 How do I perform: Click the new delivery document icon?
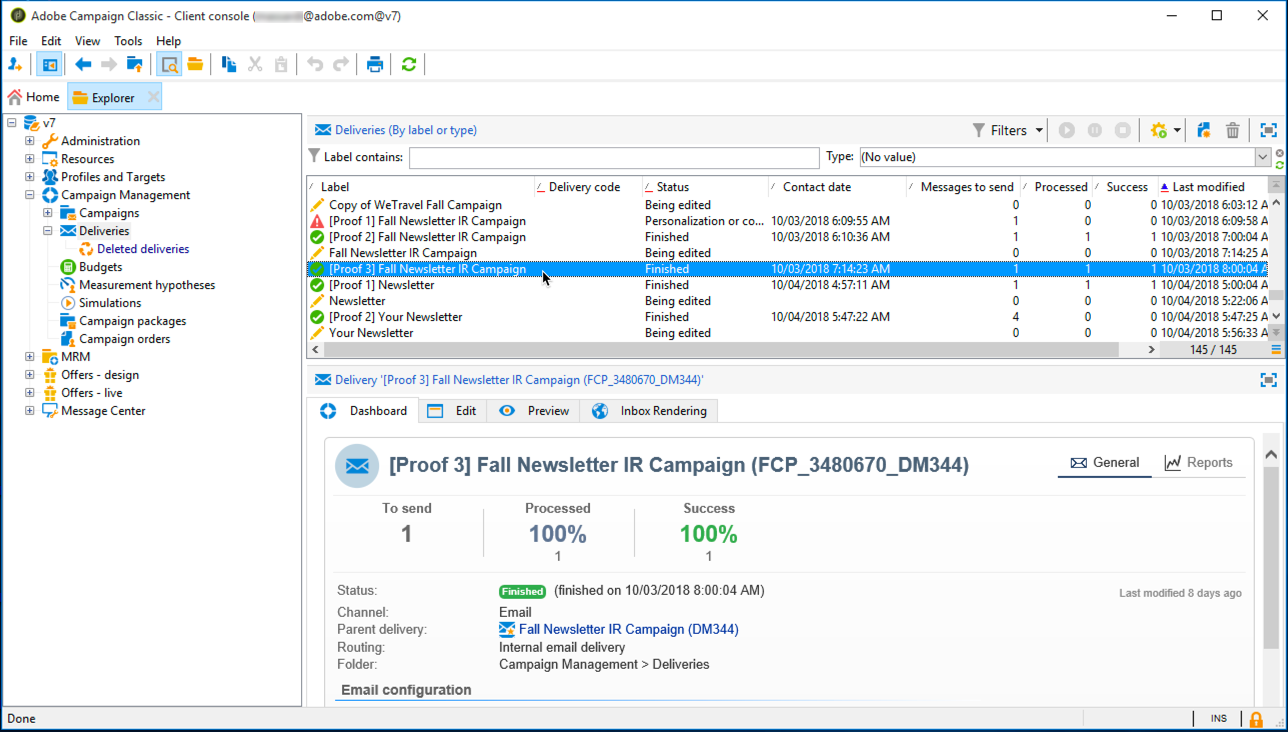click(1204, 130)
